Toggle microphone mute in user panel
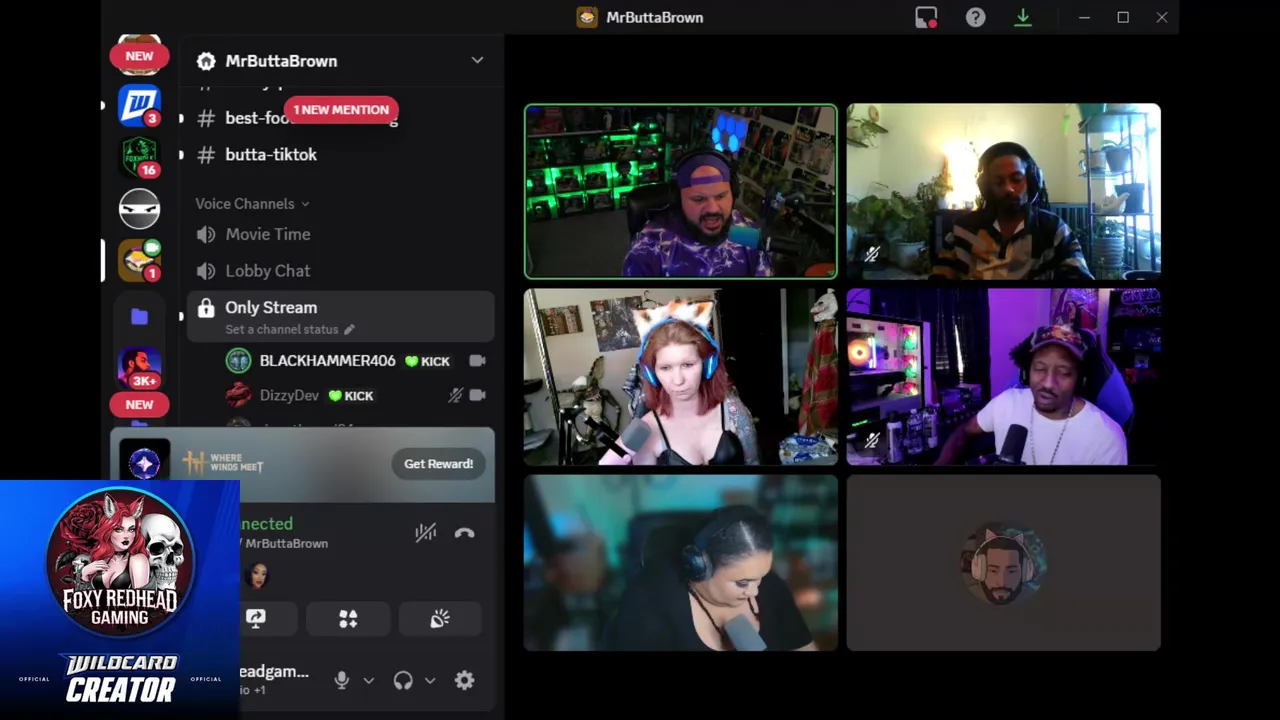The width and height of the screenshot is (1280, 720). click(x=341, y=680)
